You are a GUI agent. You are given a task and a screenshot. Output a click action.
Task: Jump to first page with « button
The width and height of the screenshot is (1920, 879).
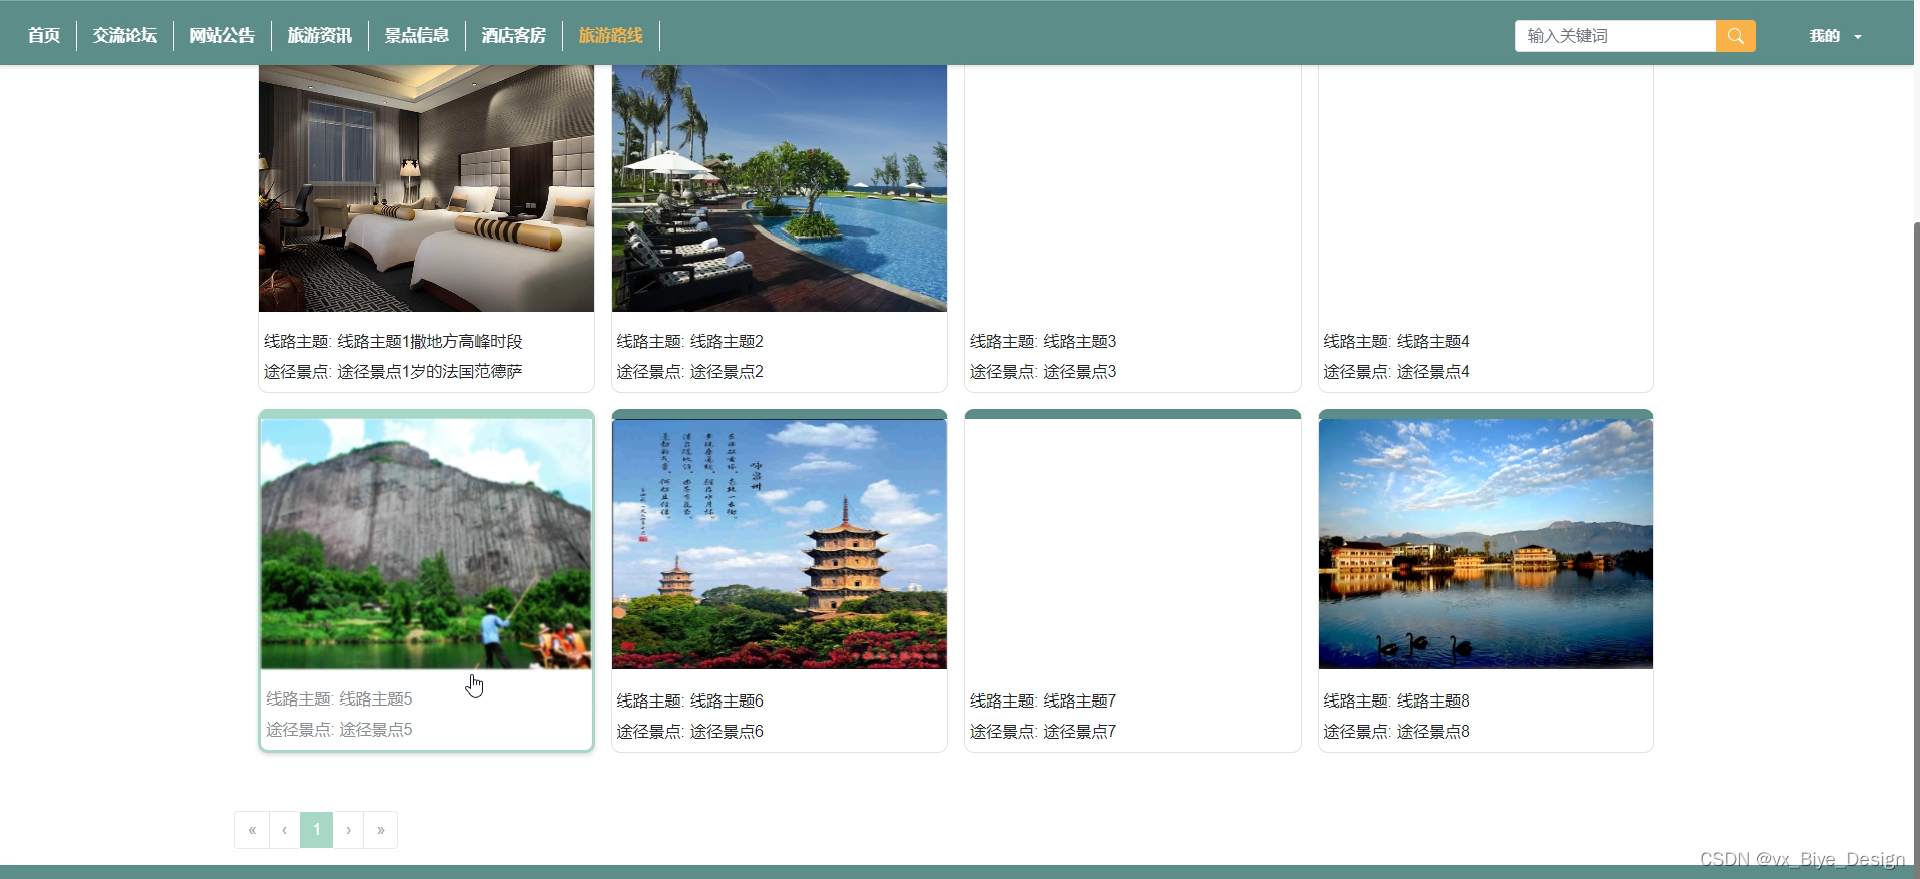[252, 830]
